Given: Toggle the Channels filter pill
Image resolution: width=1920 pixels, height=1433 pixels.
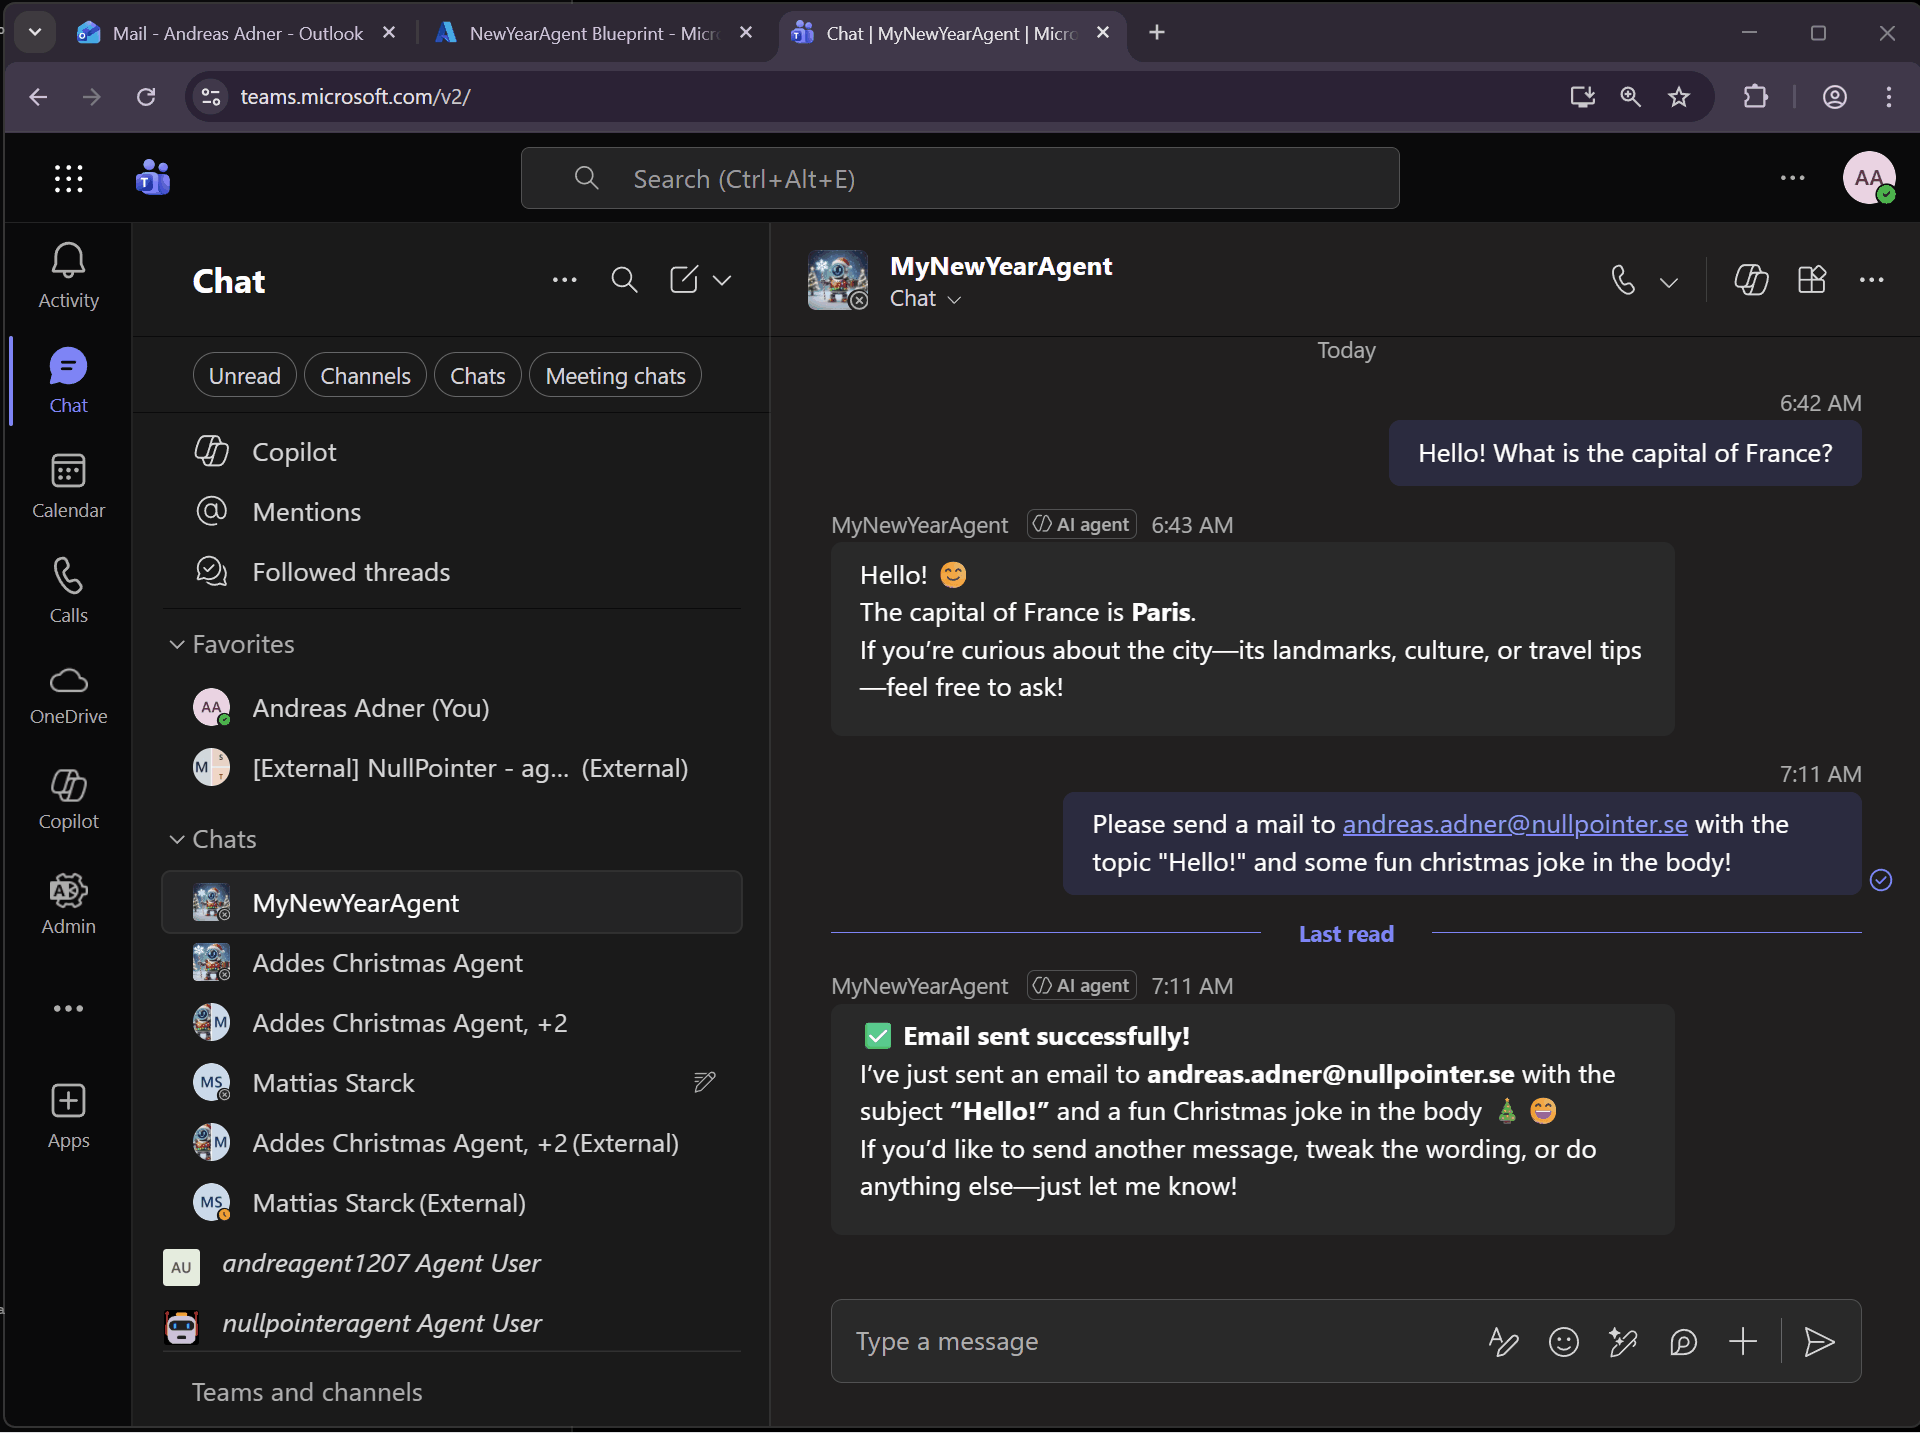Looking at the screenshot, I should 365,376.
